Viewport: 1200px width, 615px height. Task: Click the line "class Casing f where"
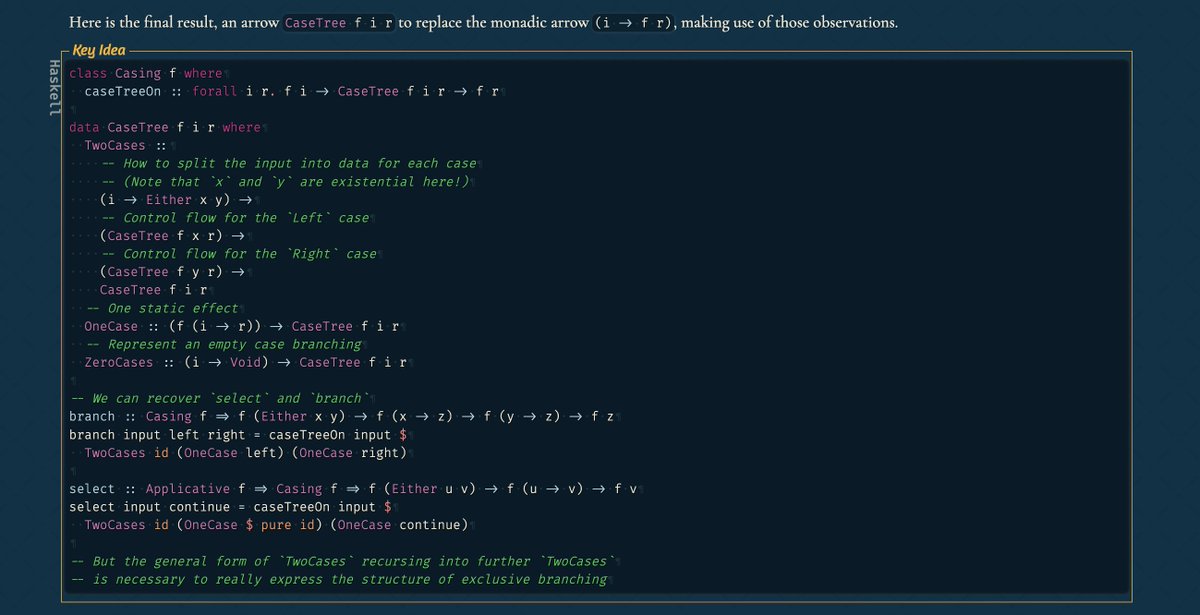[x=147, y=73]
